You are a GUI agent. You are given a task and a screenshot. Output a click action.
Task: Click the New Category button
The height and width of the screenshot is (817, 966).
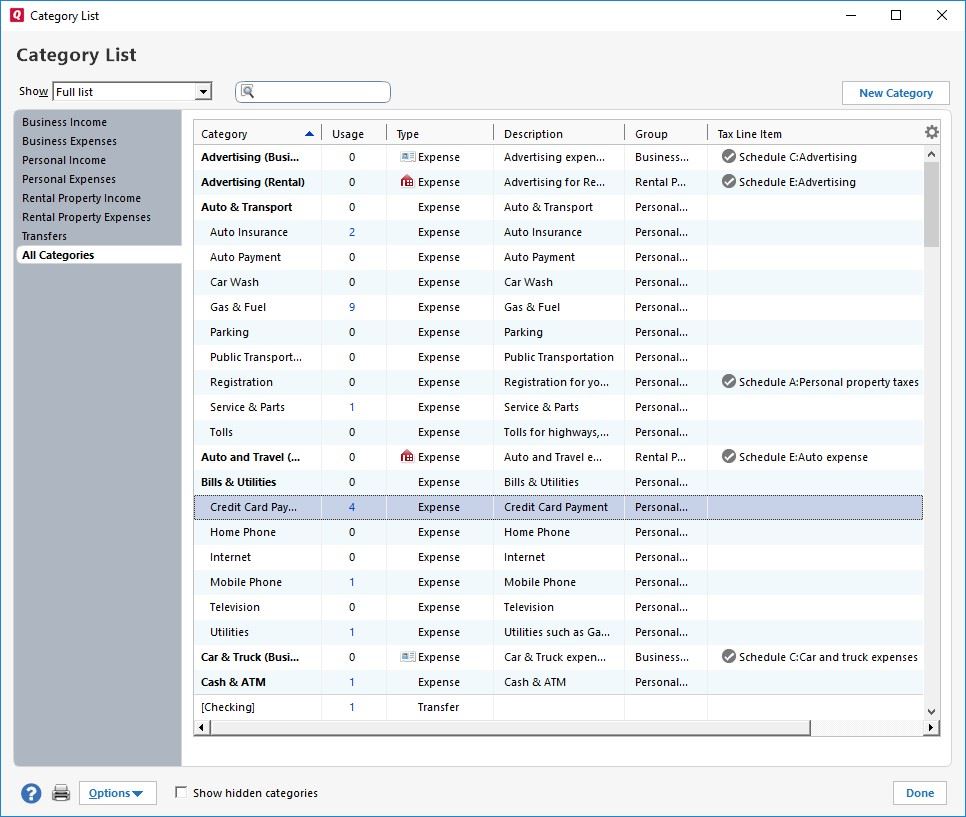[x=895, y=93]
